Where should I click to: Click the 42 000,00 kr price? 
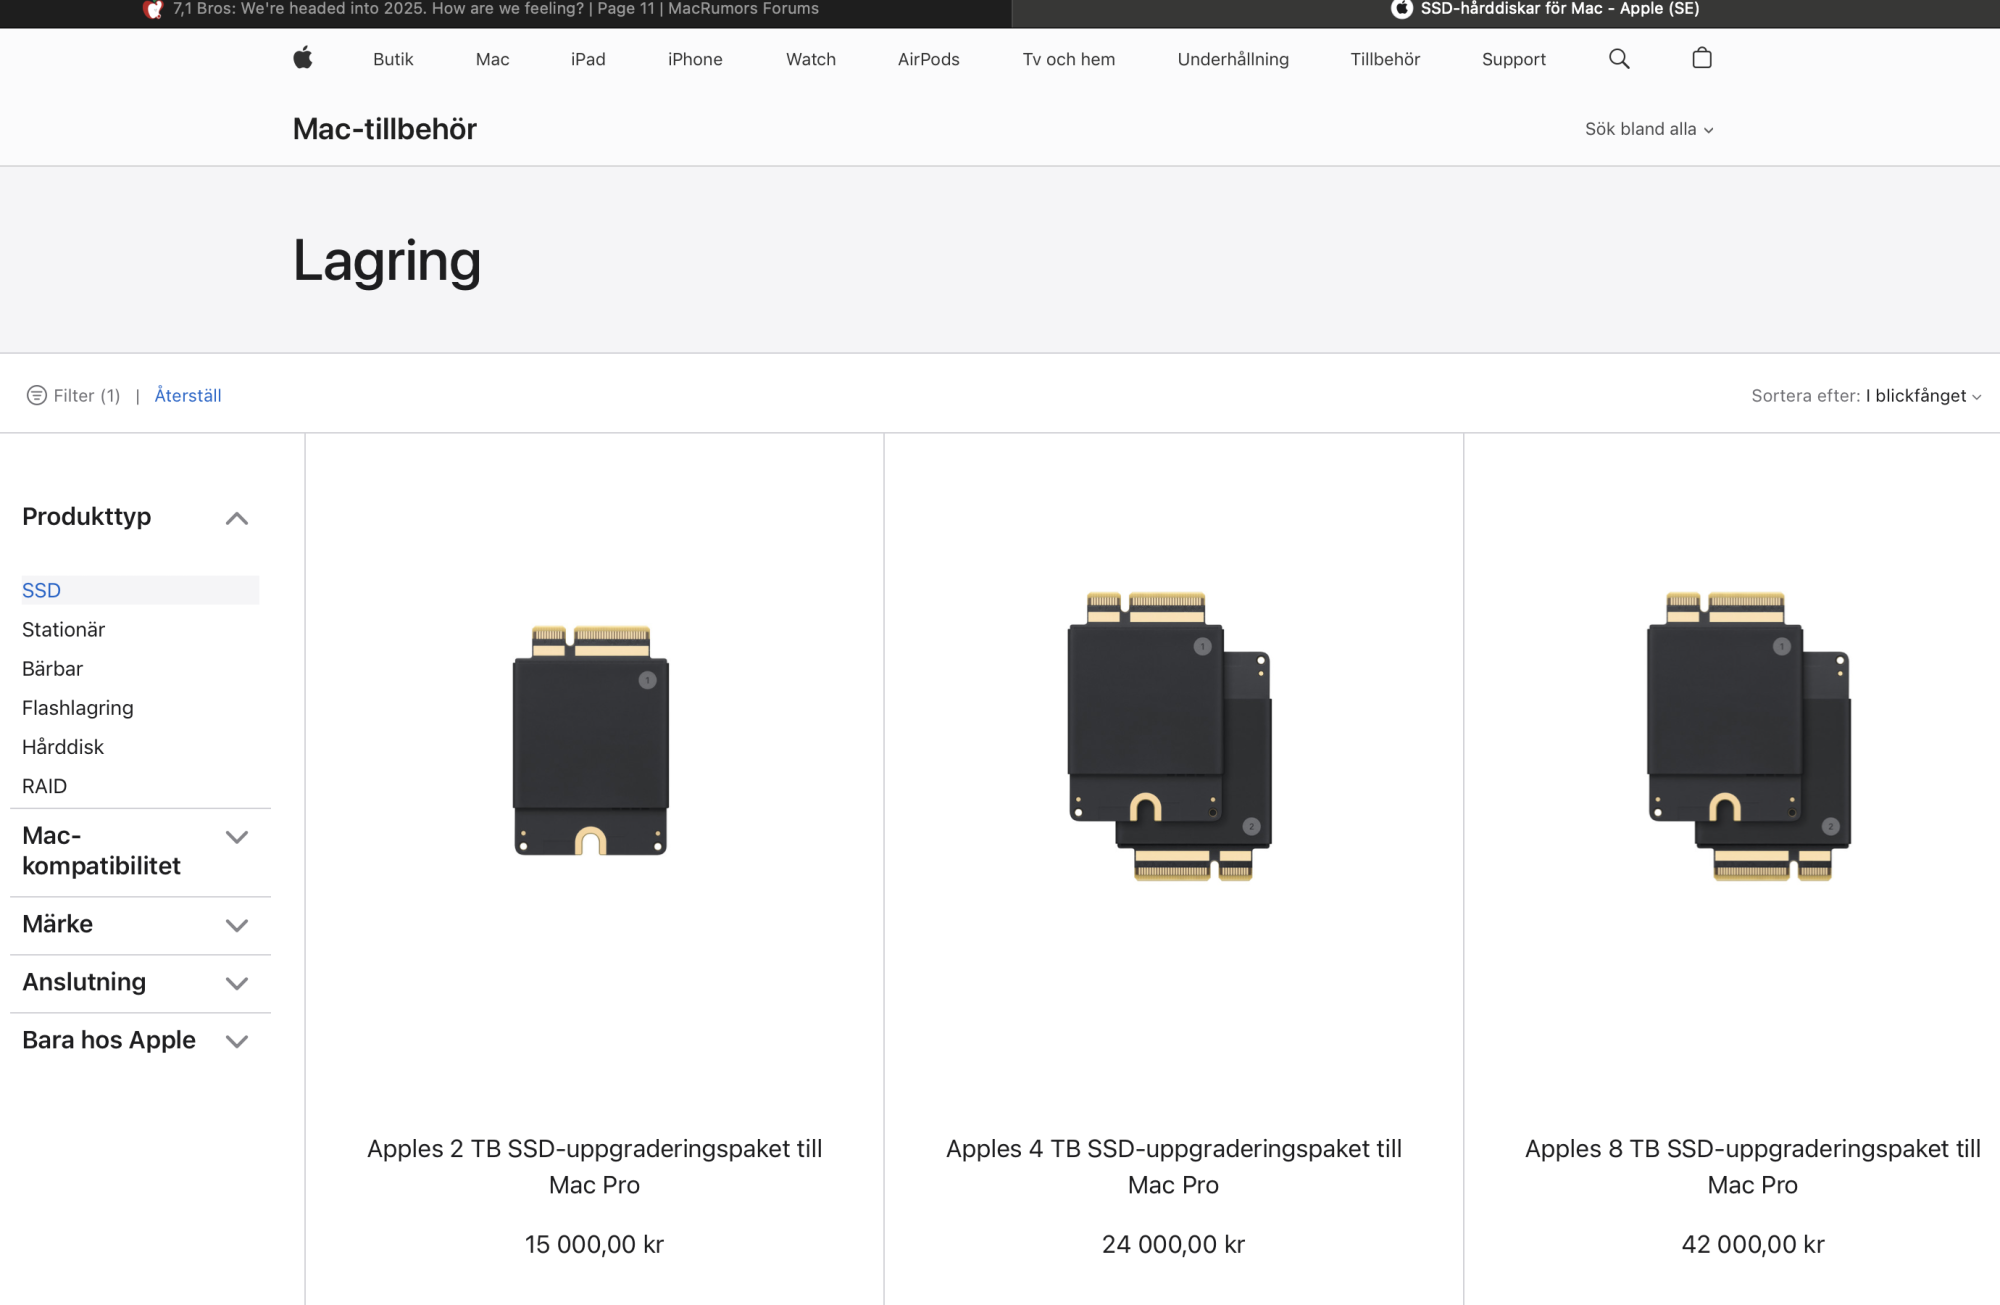pos(1752,1244)
